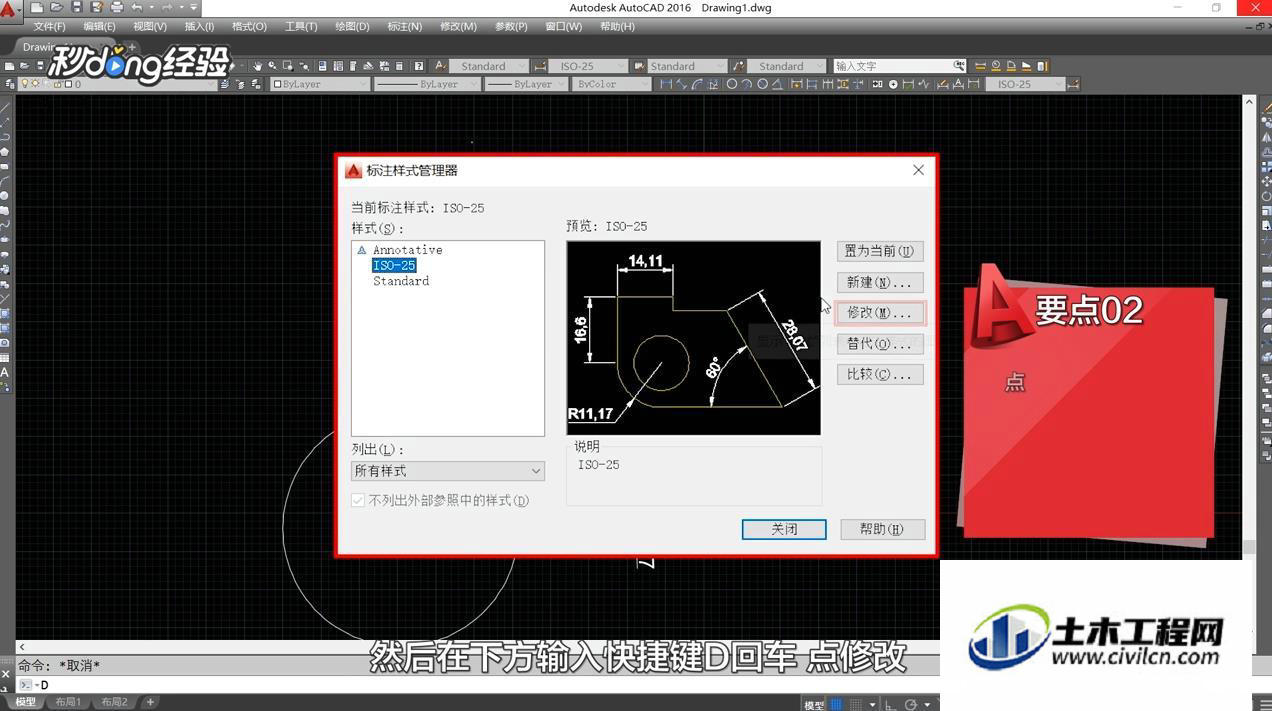1272x711 pixels.
Task: Click the linear dimension tool icon
Action: tap(667, 84)
